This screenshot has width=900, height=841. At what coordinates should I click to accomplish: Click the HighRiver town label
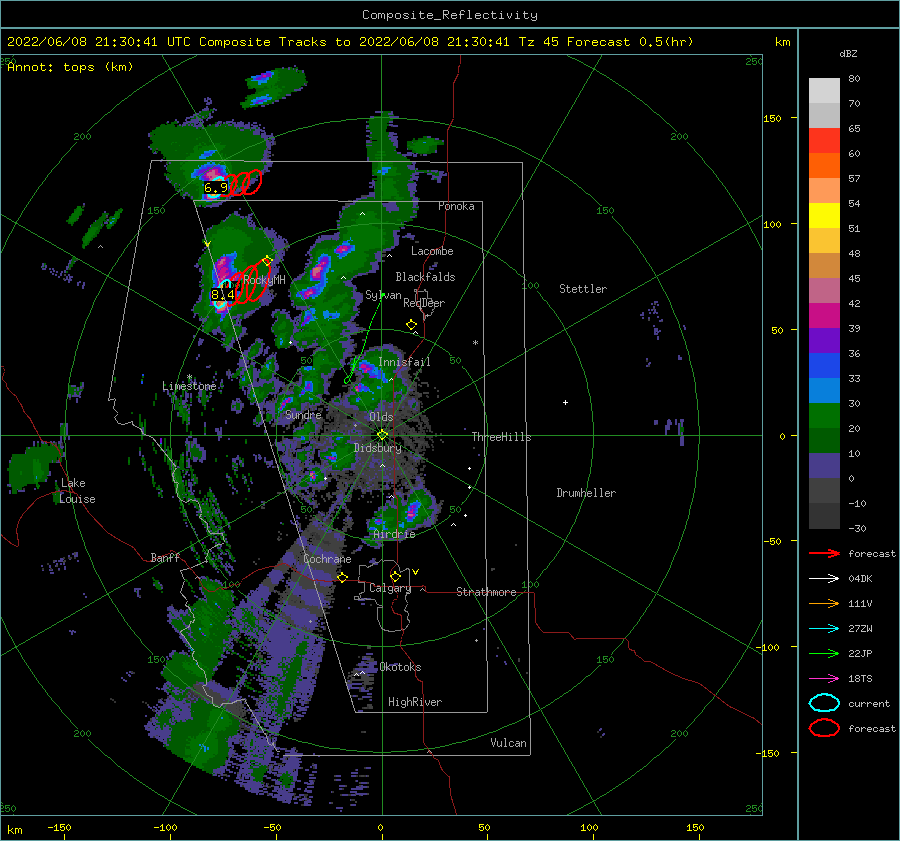coord(415,702)
